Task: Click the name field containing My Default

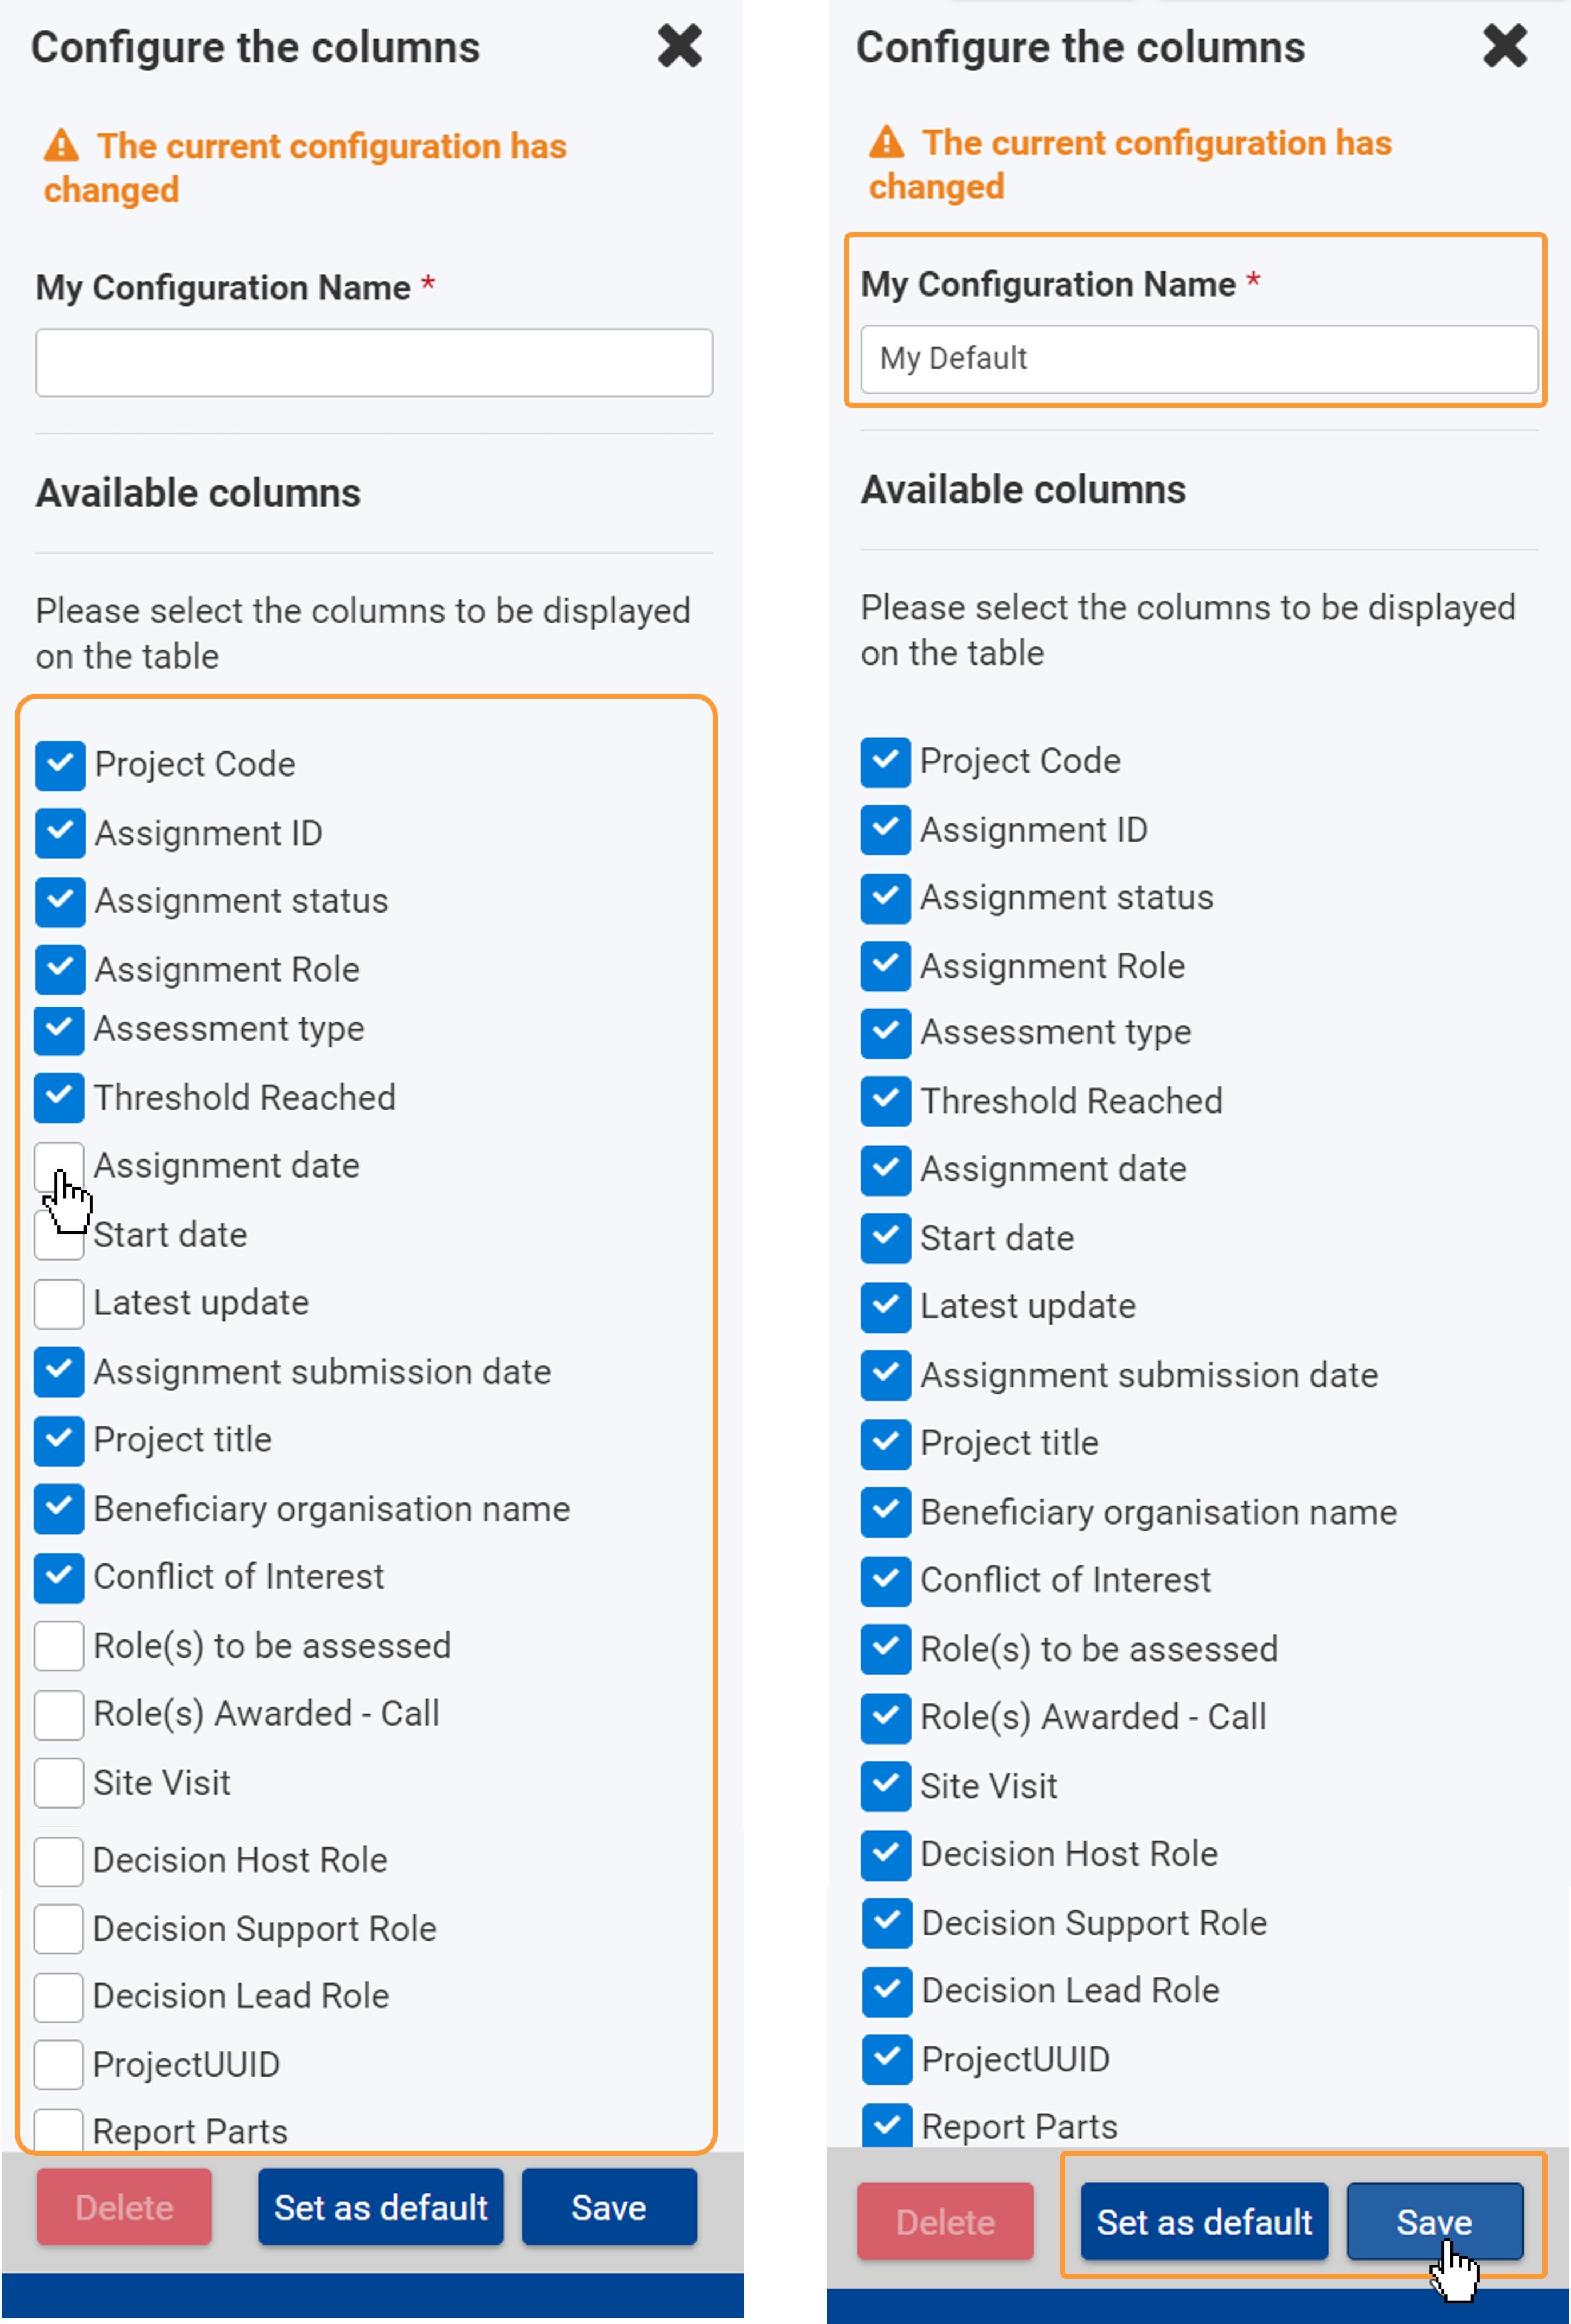Action: click(1199, 359)
